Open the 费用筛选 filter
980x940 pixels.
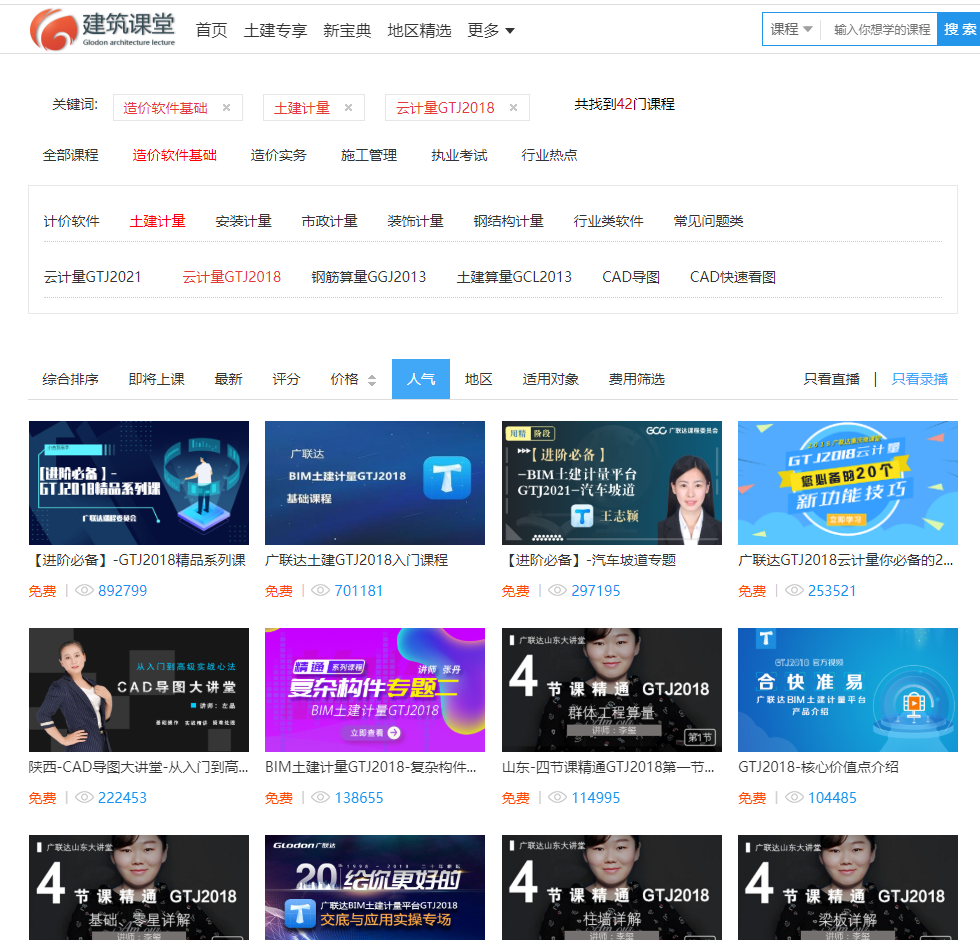(636, 379)
